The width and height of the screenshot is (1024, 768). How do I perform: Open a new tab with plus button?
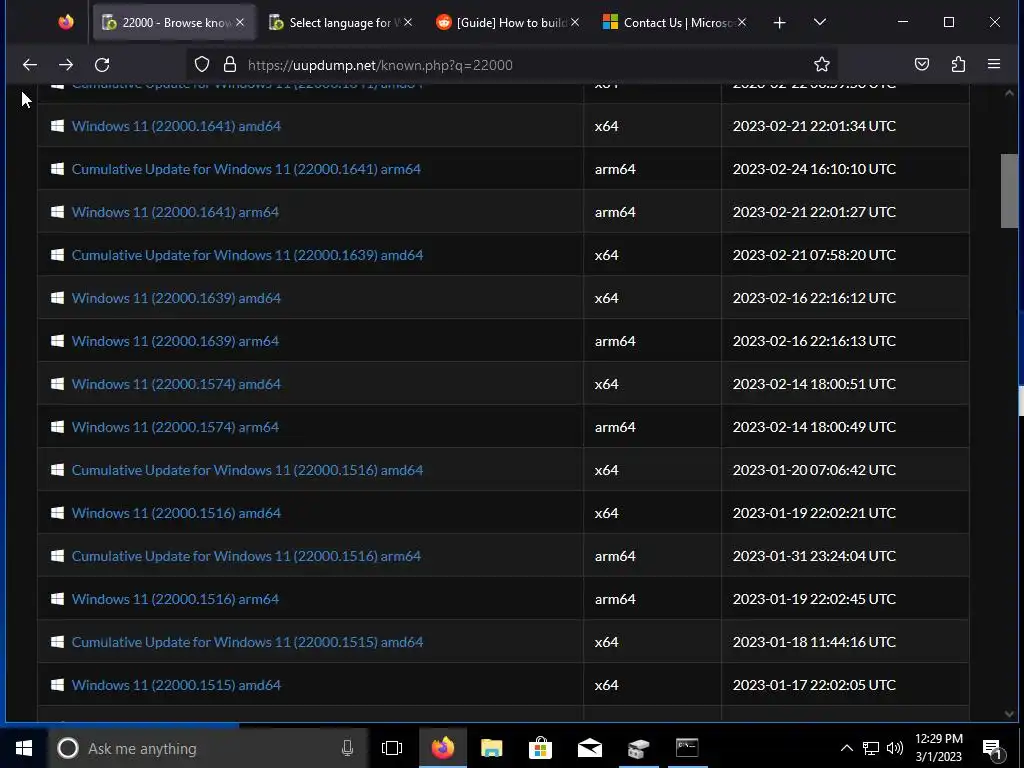pos(779,23)
